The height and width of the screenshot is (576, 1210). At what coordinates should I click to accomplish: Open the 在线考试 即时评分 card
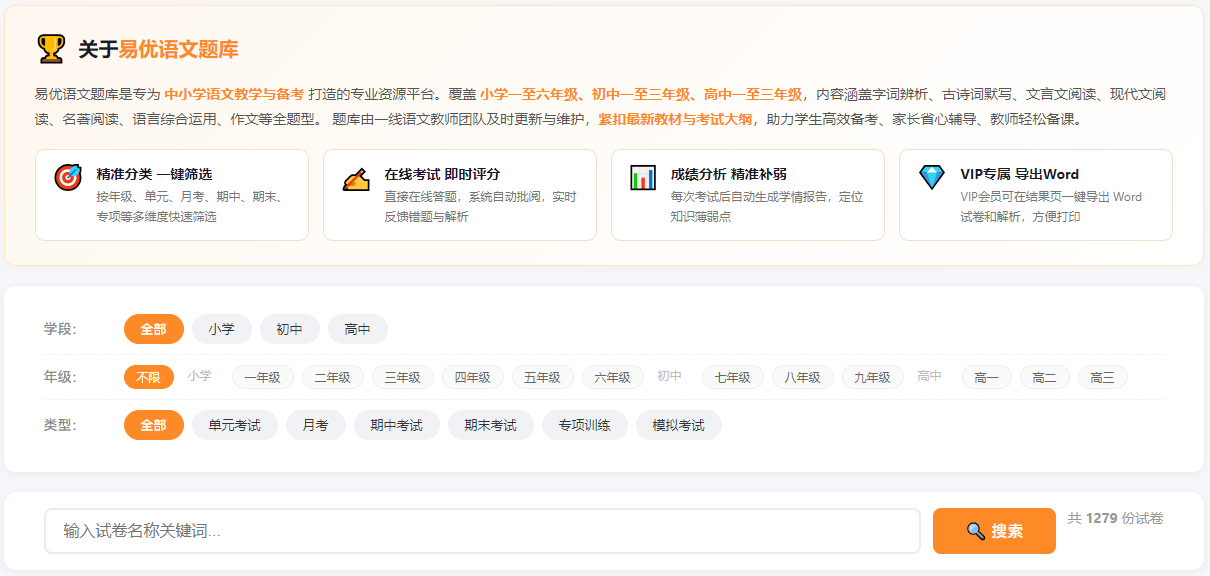coord(460,195)
